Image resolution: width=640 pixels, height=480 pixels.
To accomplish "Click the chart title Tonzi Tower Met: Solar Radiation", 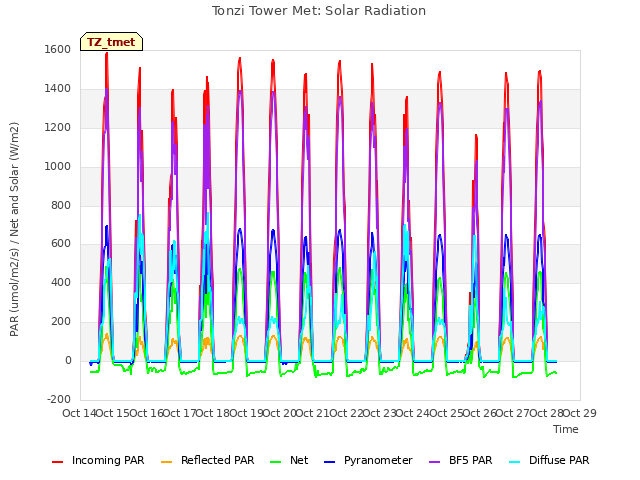I will coord(319,11).
